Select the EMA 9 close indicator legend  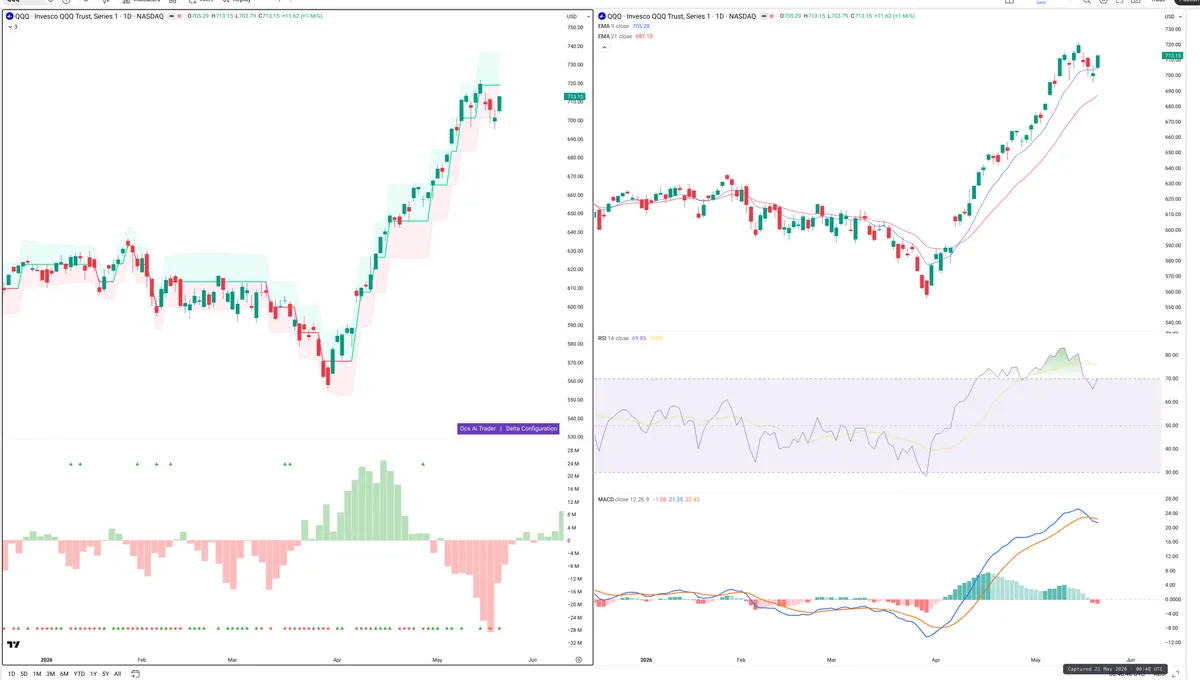[624, 26]
